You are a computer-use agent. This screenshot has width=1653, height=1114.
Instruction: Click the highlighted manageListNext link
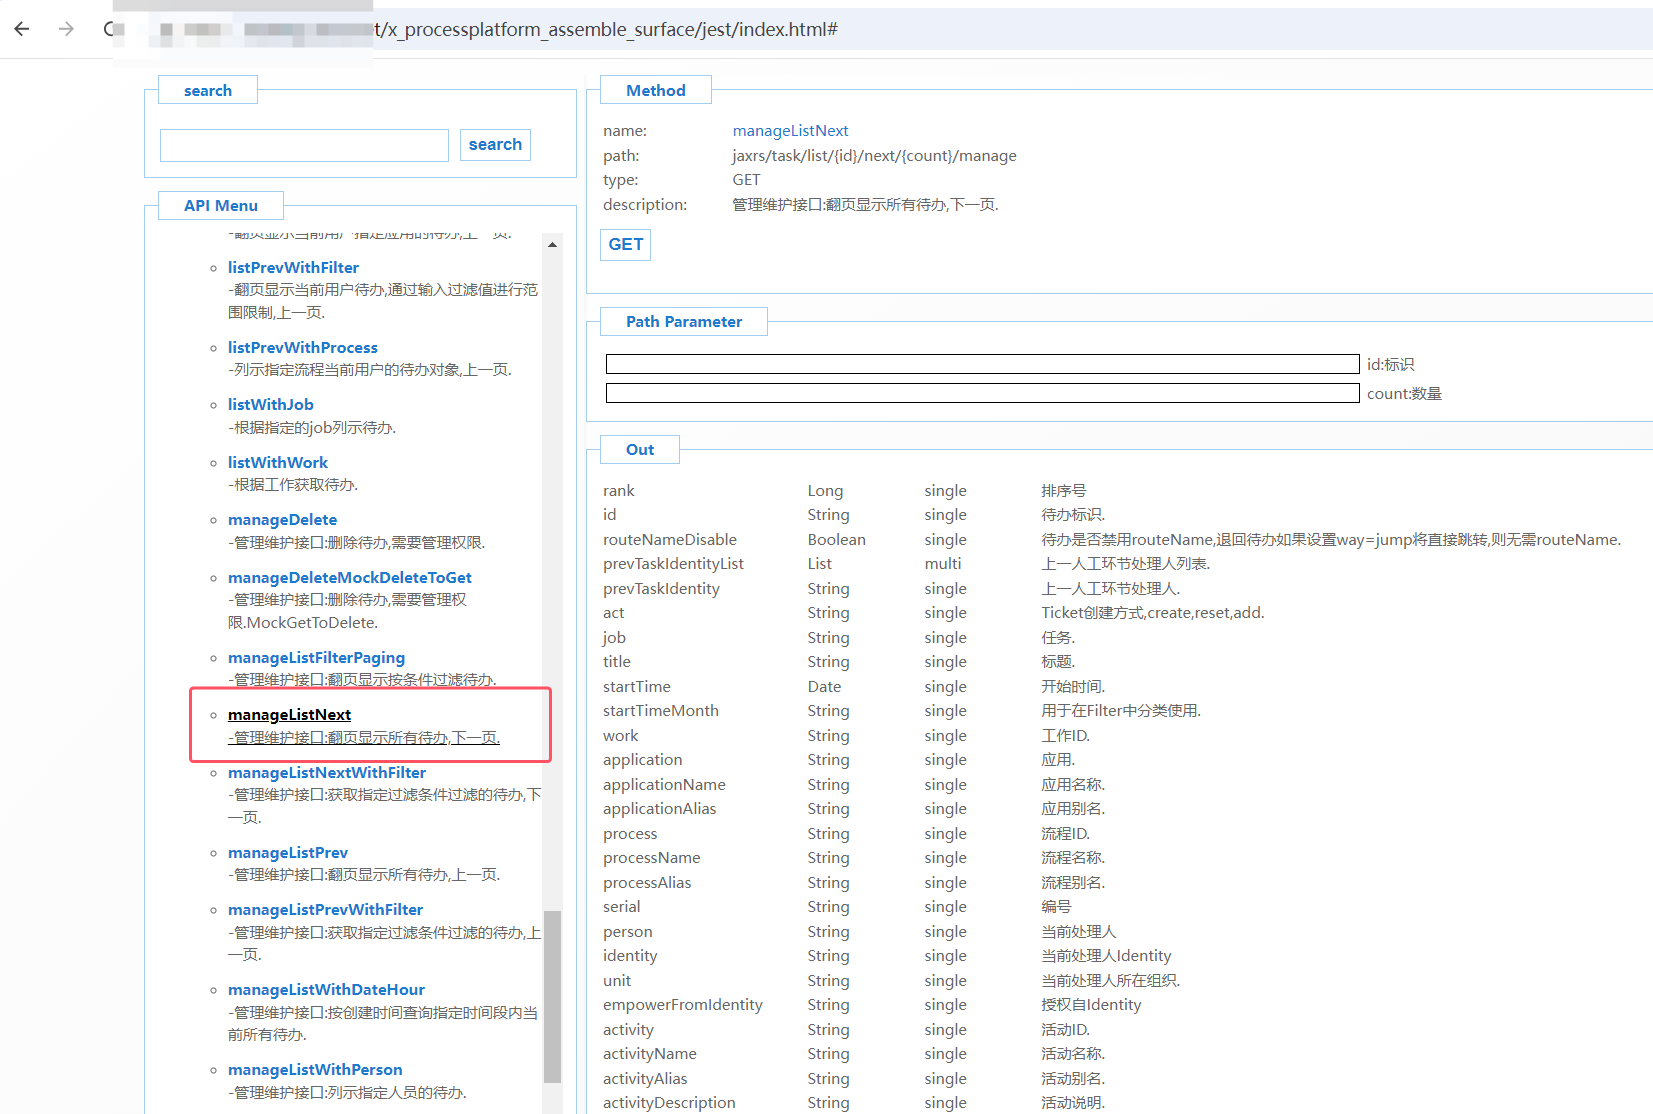tap(289, 714)
